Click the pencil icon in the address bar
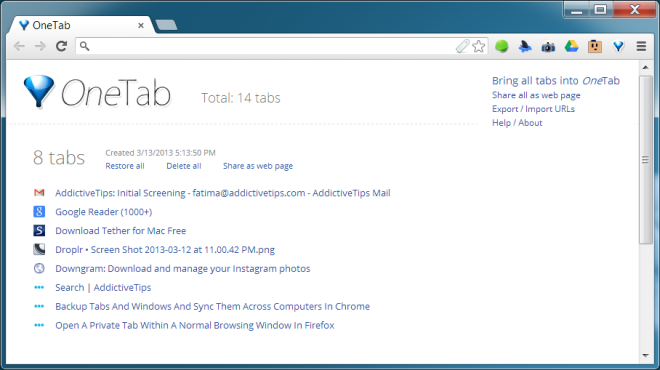This screenshot has width=660, height=370. tap(462, 46)
